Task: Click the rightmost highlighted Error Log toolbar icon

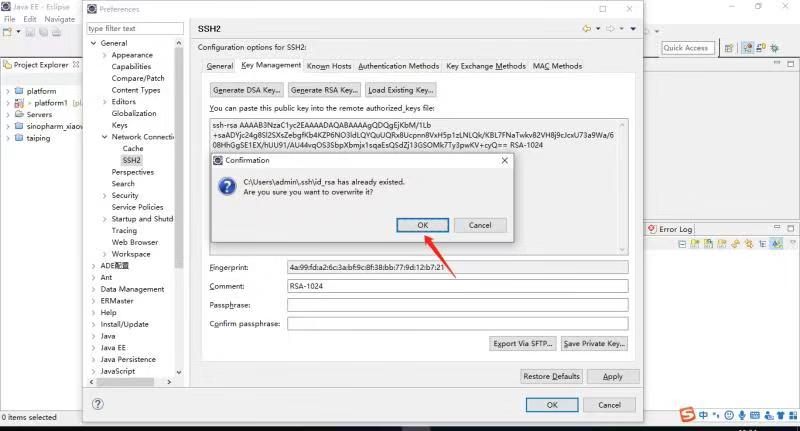Action: pyautogui.click(x=777, y=244)
